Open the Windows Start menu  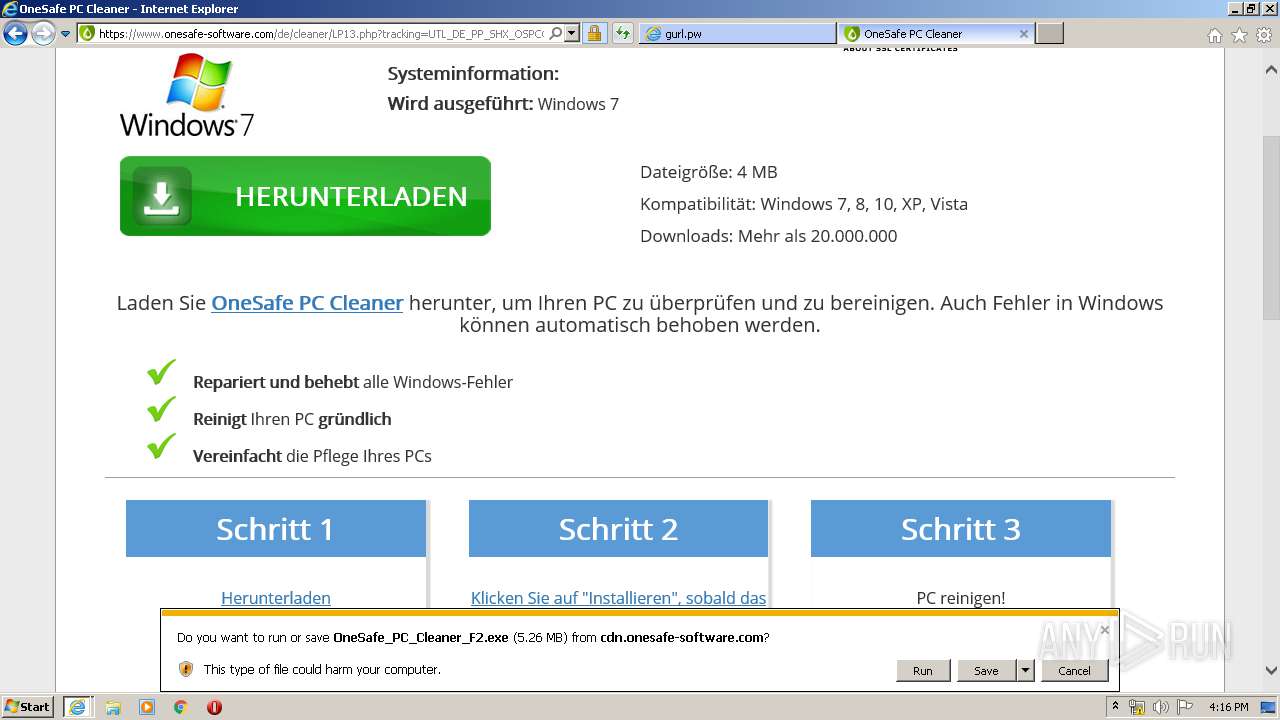tap(28, 706)
